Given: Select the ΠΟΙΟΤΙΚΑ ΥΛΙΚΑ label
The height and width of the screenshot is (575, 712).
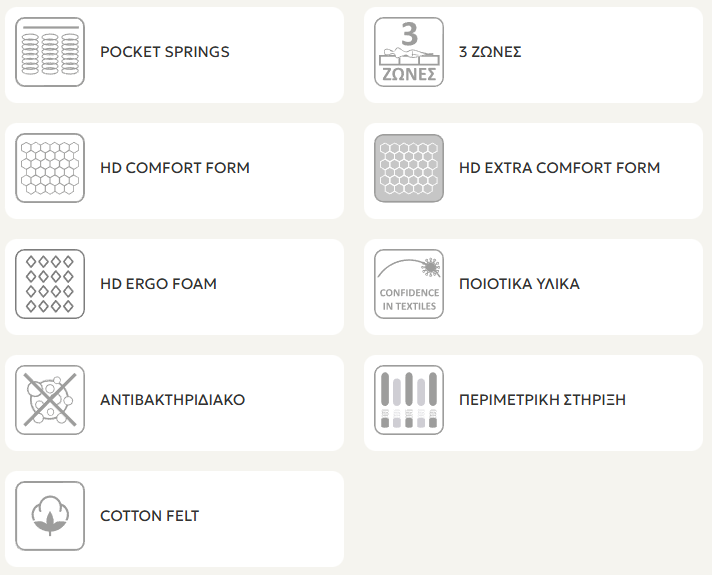Looking at the screenshot, I should pyautogui.click(x=519, y=284).
